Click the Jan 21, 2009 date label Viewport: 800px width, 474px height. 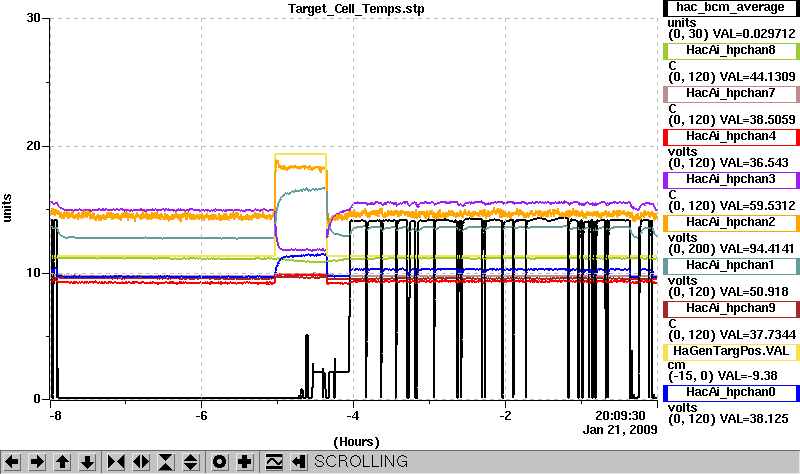pyautogui.click(x=620, y=430)
